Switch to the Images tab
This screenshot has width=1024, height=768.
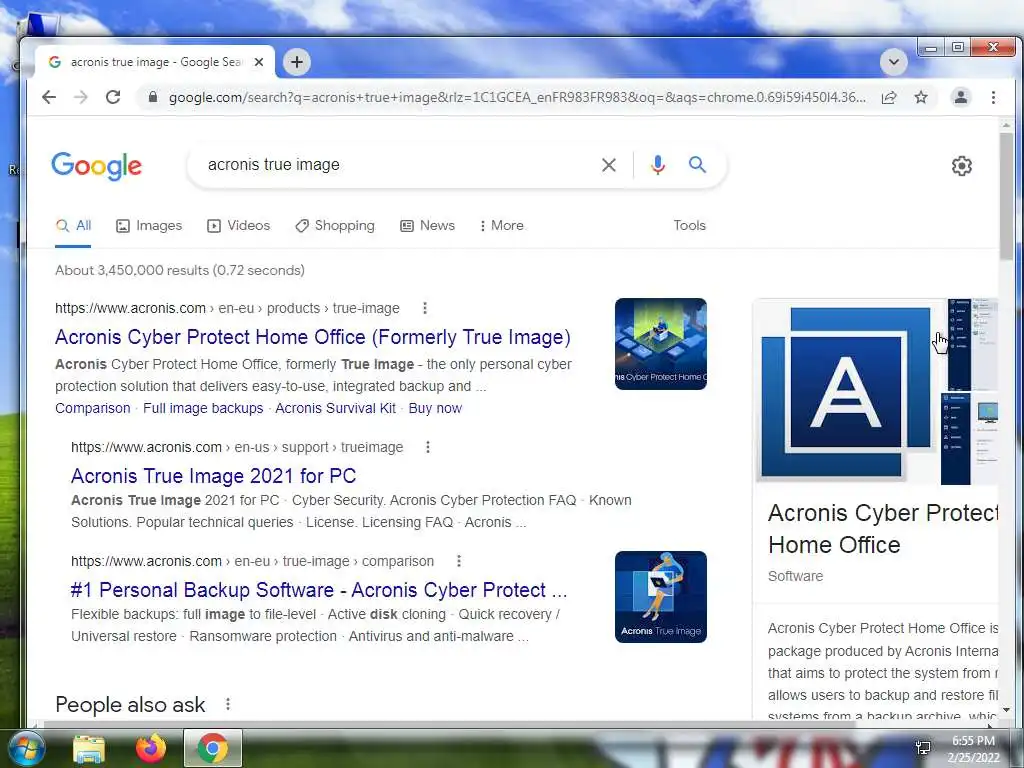(149, 226)
